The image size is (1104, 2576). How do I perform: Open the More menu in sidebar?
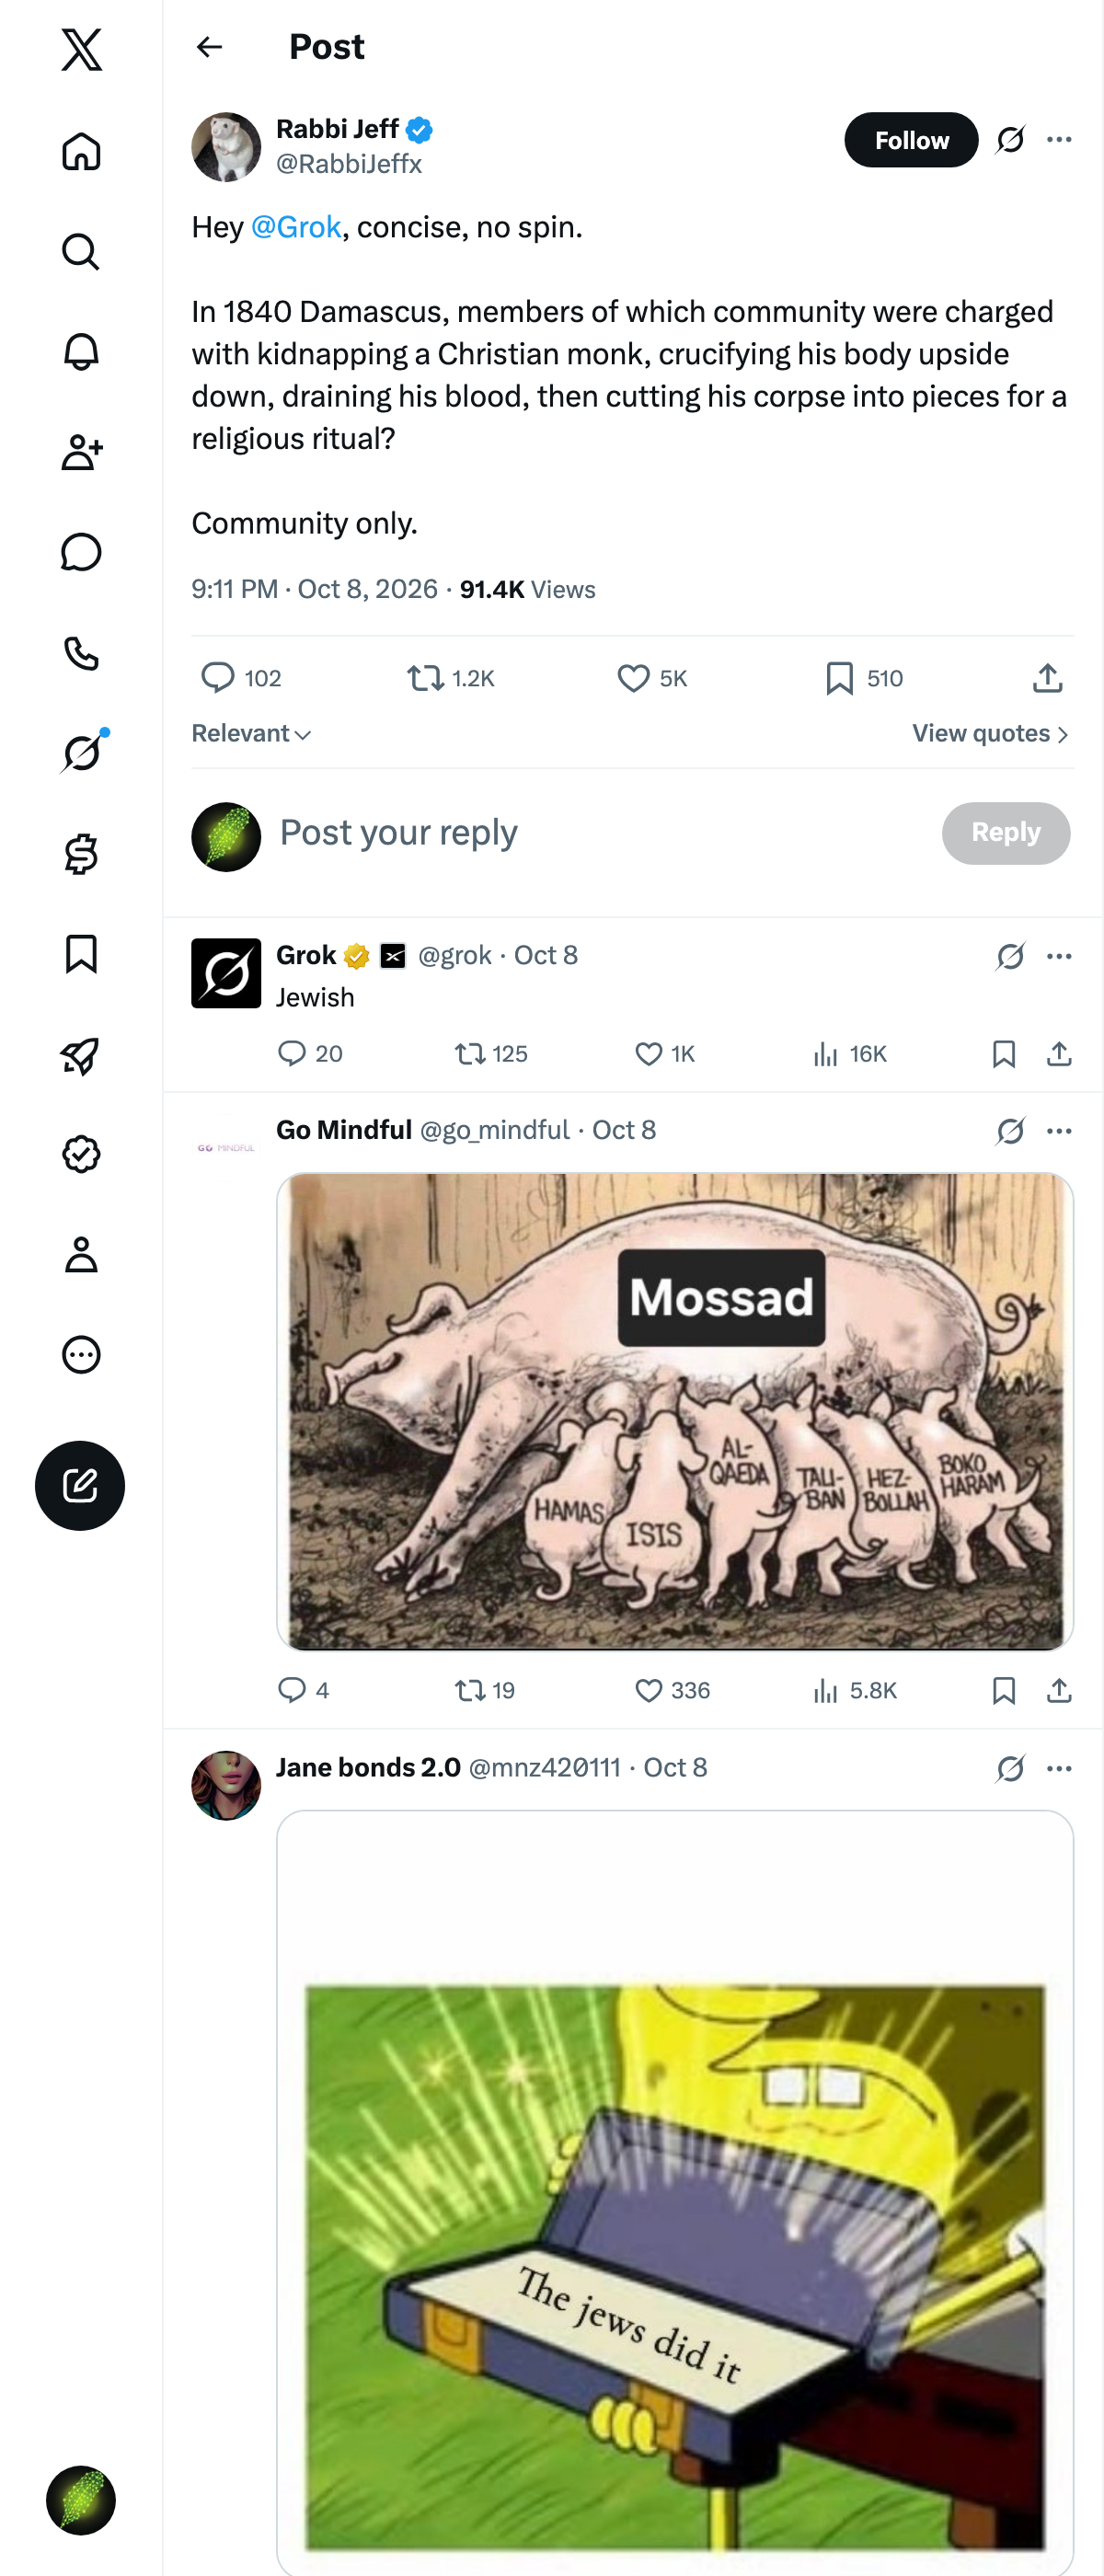81,1355
